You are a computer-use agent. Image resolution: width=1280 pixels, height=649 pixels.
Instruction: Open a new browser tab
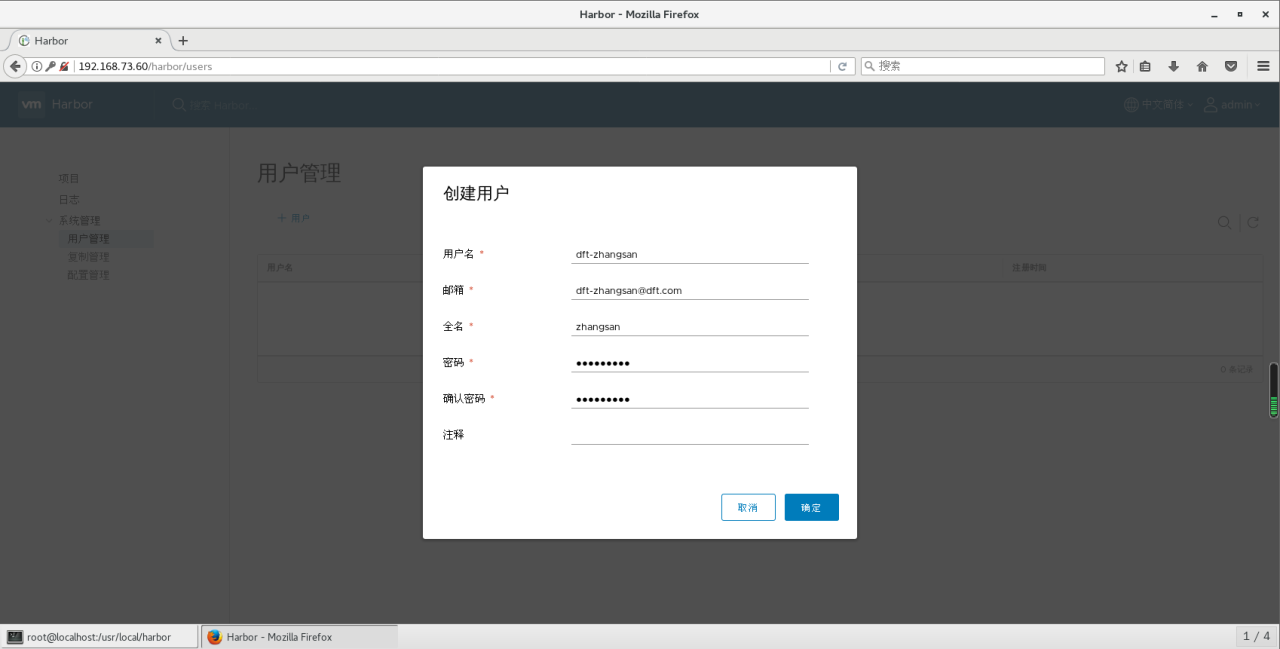click(x=182, y=41)
